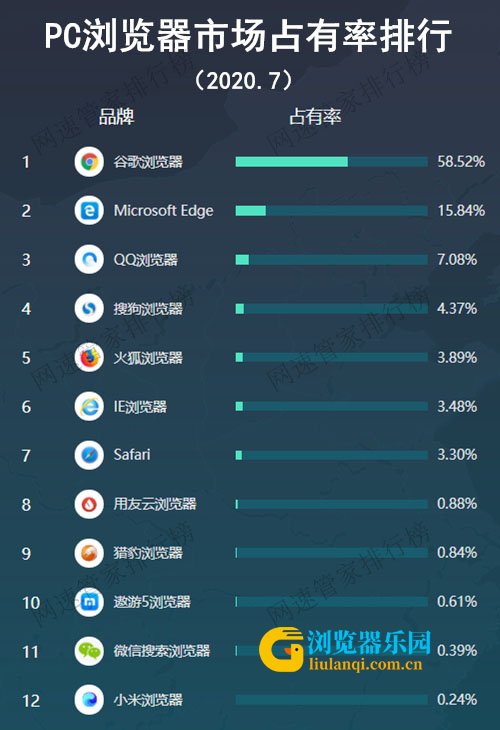Click the Microsoft Edge 15.84% share bar
This screenshot has width=500, height=730.
(x=331, y=211)
